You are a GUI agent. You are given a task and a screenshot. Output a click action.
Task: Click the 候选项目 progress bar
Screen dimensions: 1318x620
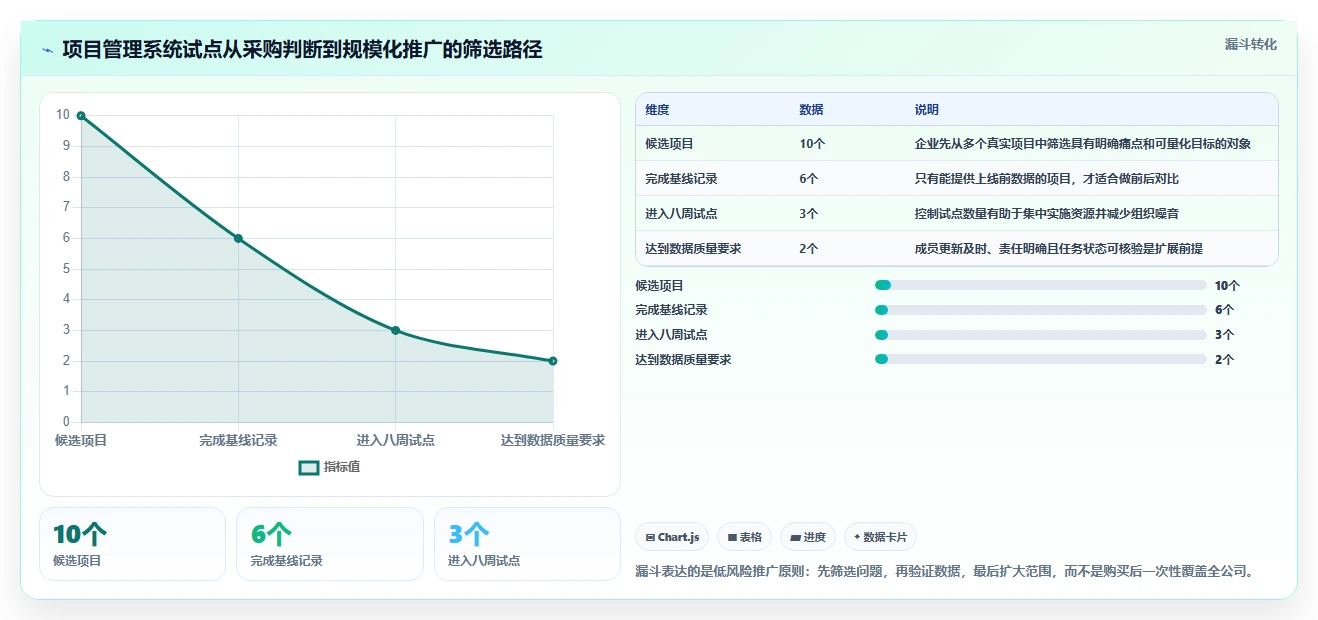(x=1040, y=285)
